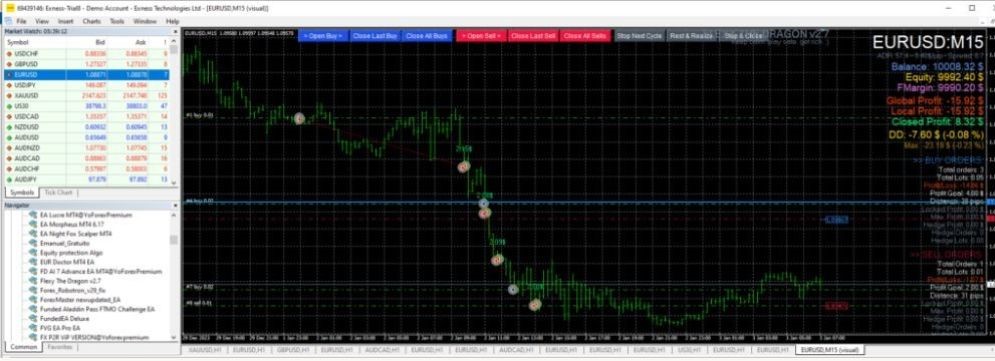Select the AUDUSD row in Market Watch

[x=88, y=137]
